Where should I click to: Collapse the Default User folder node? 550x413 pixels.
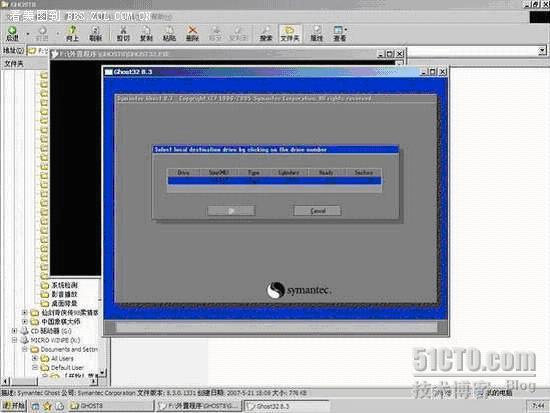pos(35,367)
